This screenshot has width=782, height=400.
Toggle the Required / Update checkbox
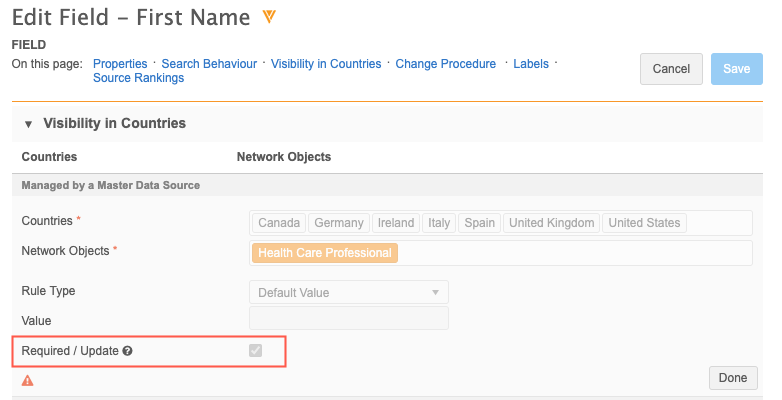(x=255, y=351)
